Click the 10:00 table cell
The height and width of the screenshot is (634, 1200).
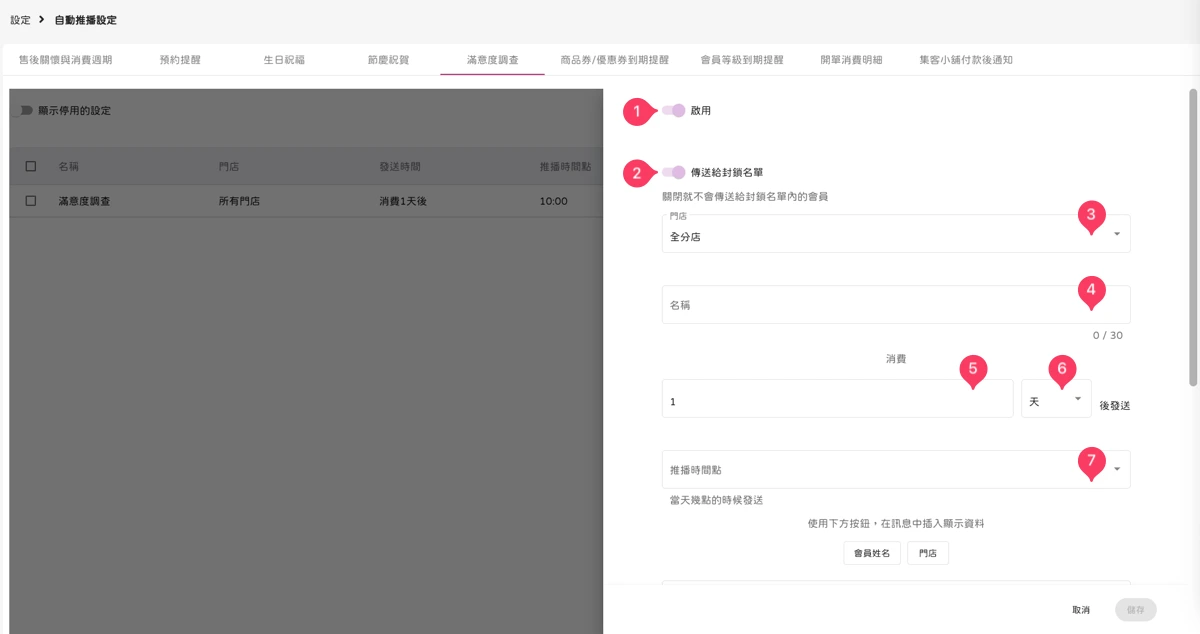click(x=554, y=201)
